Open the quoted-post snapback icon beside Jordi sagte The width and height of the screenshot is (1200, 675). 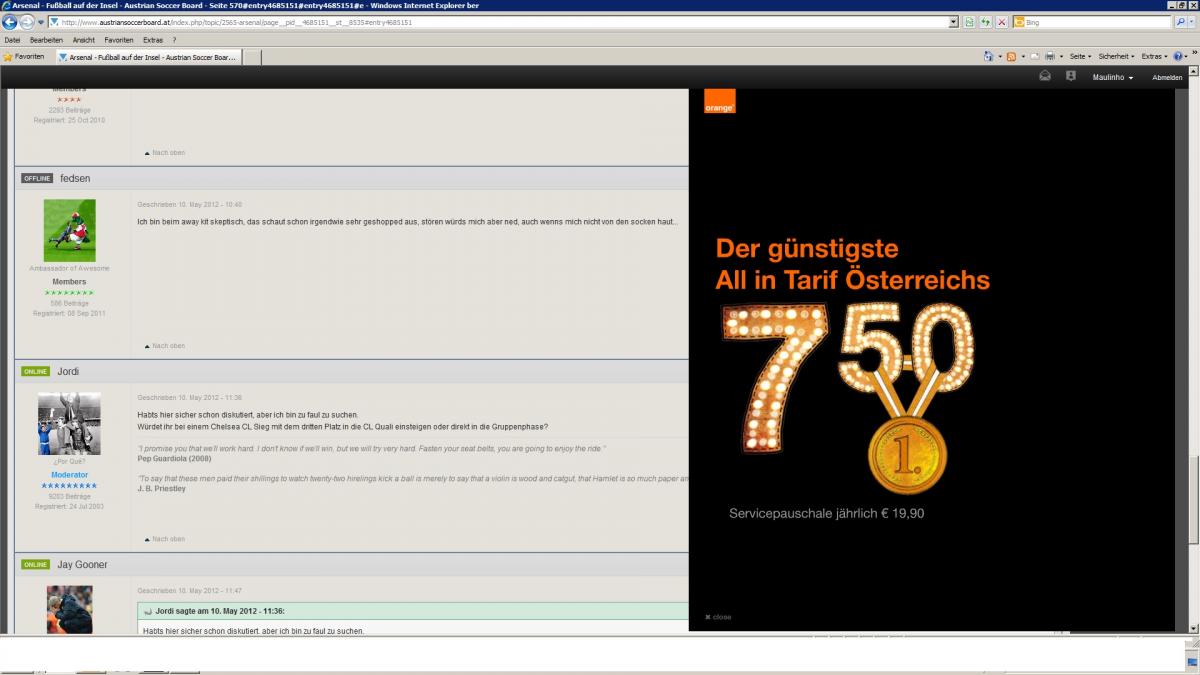[148, 611]
